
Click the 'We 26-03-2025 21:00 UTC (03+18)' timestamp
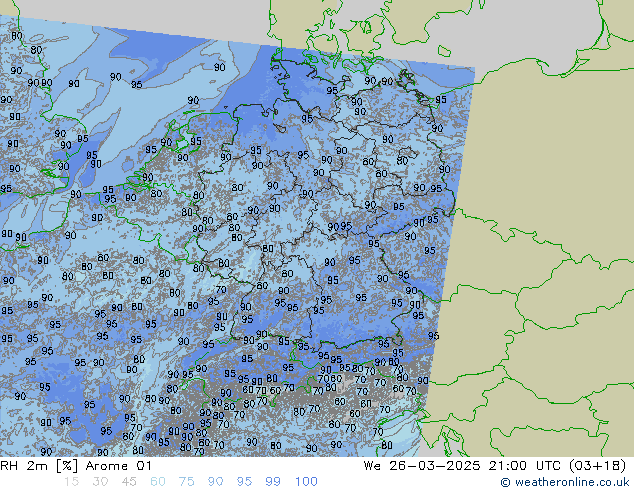tap(495, 466)
